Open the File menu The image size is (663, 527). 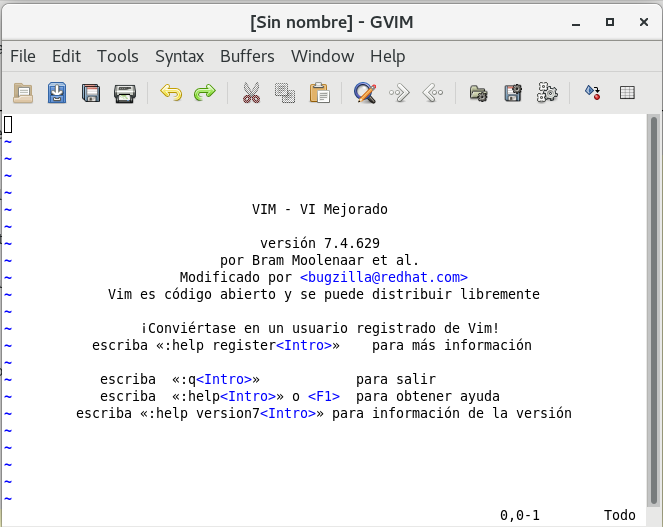22,56
